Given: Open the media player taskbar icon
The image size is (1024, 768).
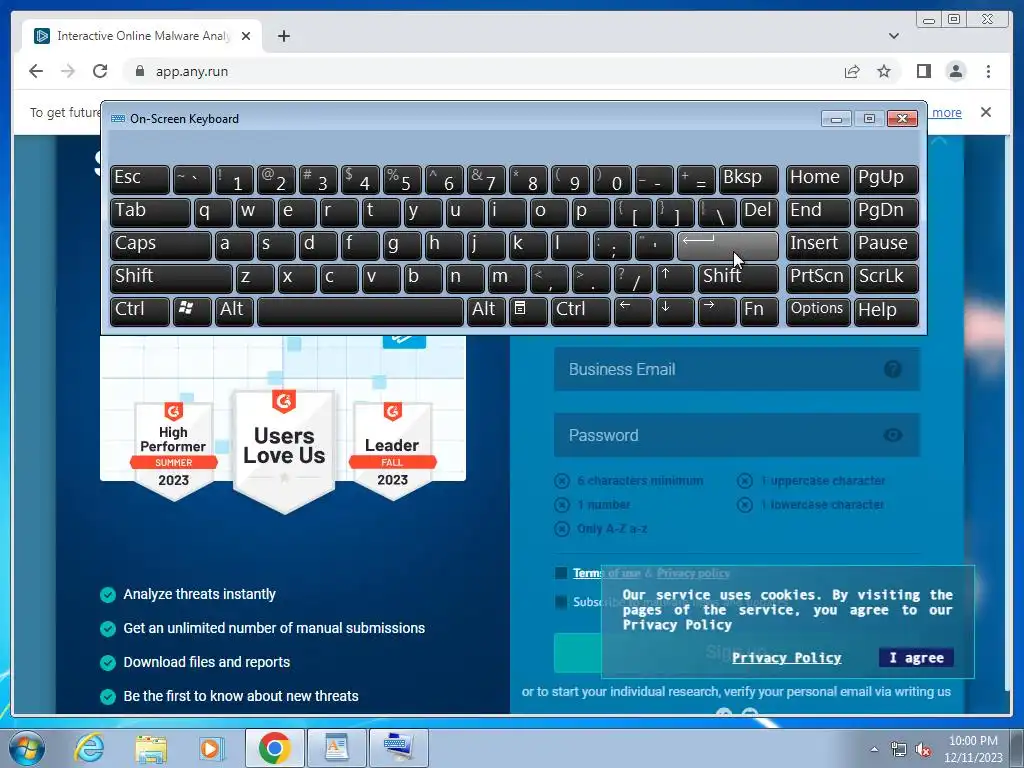Looking at the screenshot, I should tap(212, 748).
